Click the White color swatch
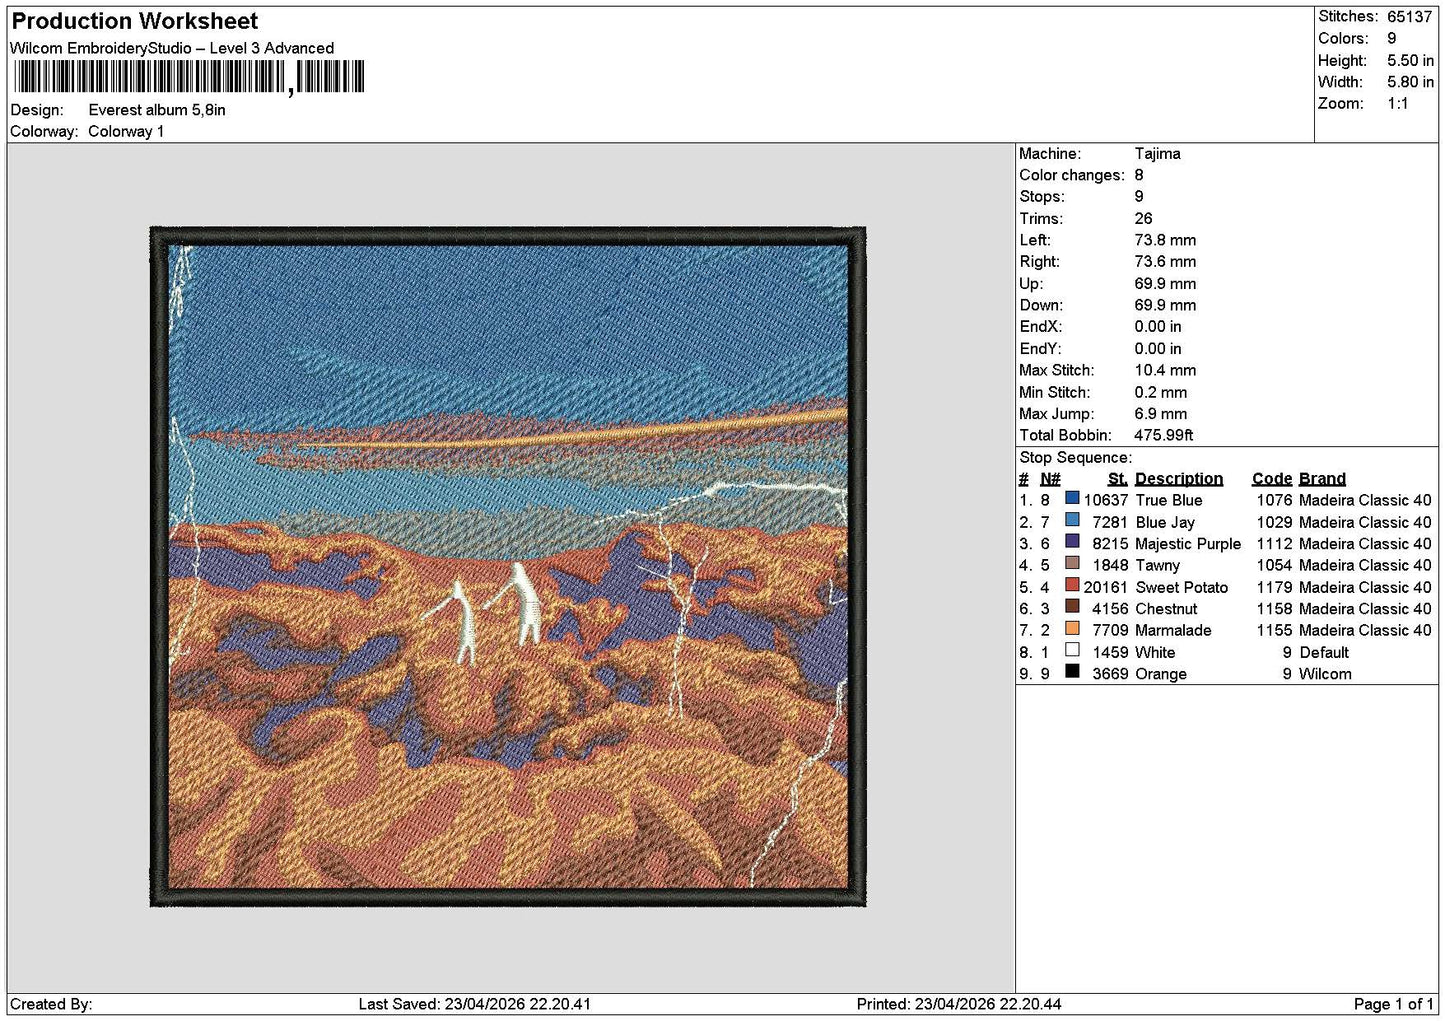This screenshot has width=1445, height=1021. (x=1072, y=650)
